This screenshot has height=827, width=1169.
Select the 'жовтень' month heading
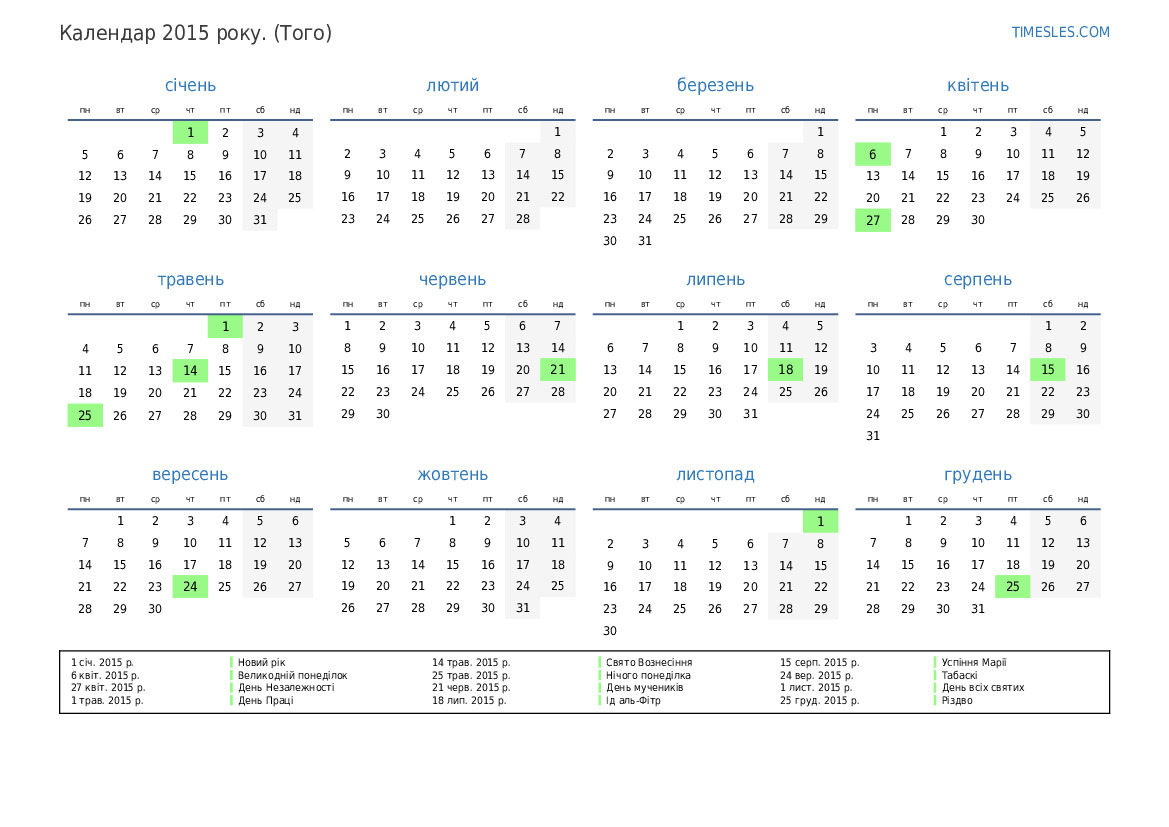[x=453, y=474]
